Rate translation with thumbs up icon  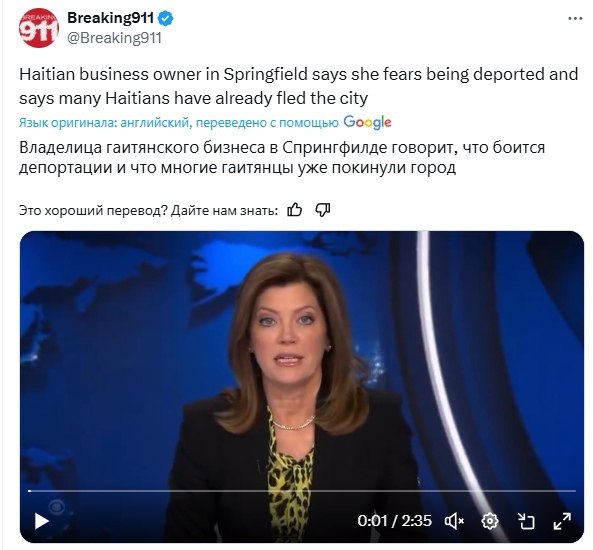295,210
